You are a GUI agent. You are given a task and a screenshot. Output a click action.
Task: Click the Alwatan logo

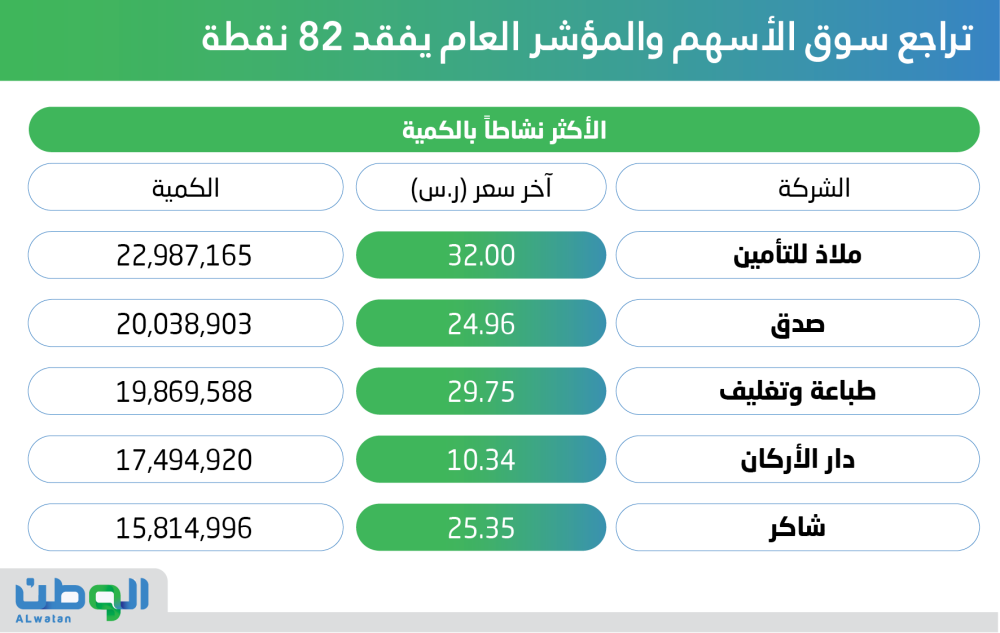click(82, 598)
